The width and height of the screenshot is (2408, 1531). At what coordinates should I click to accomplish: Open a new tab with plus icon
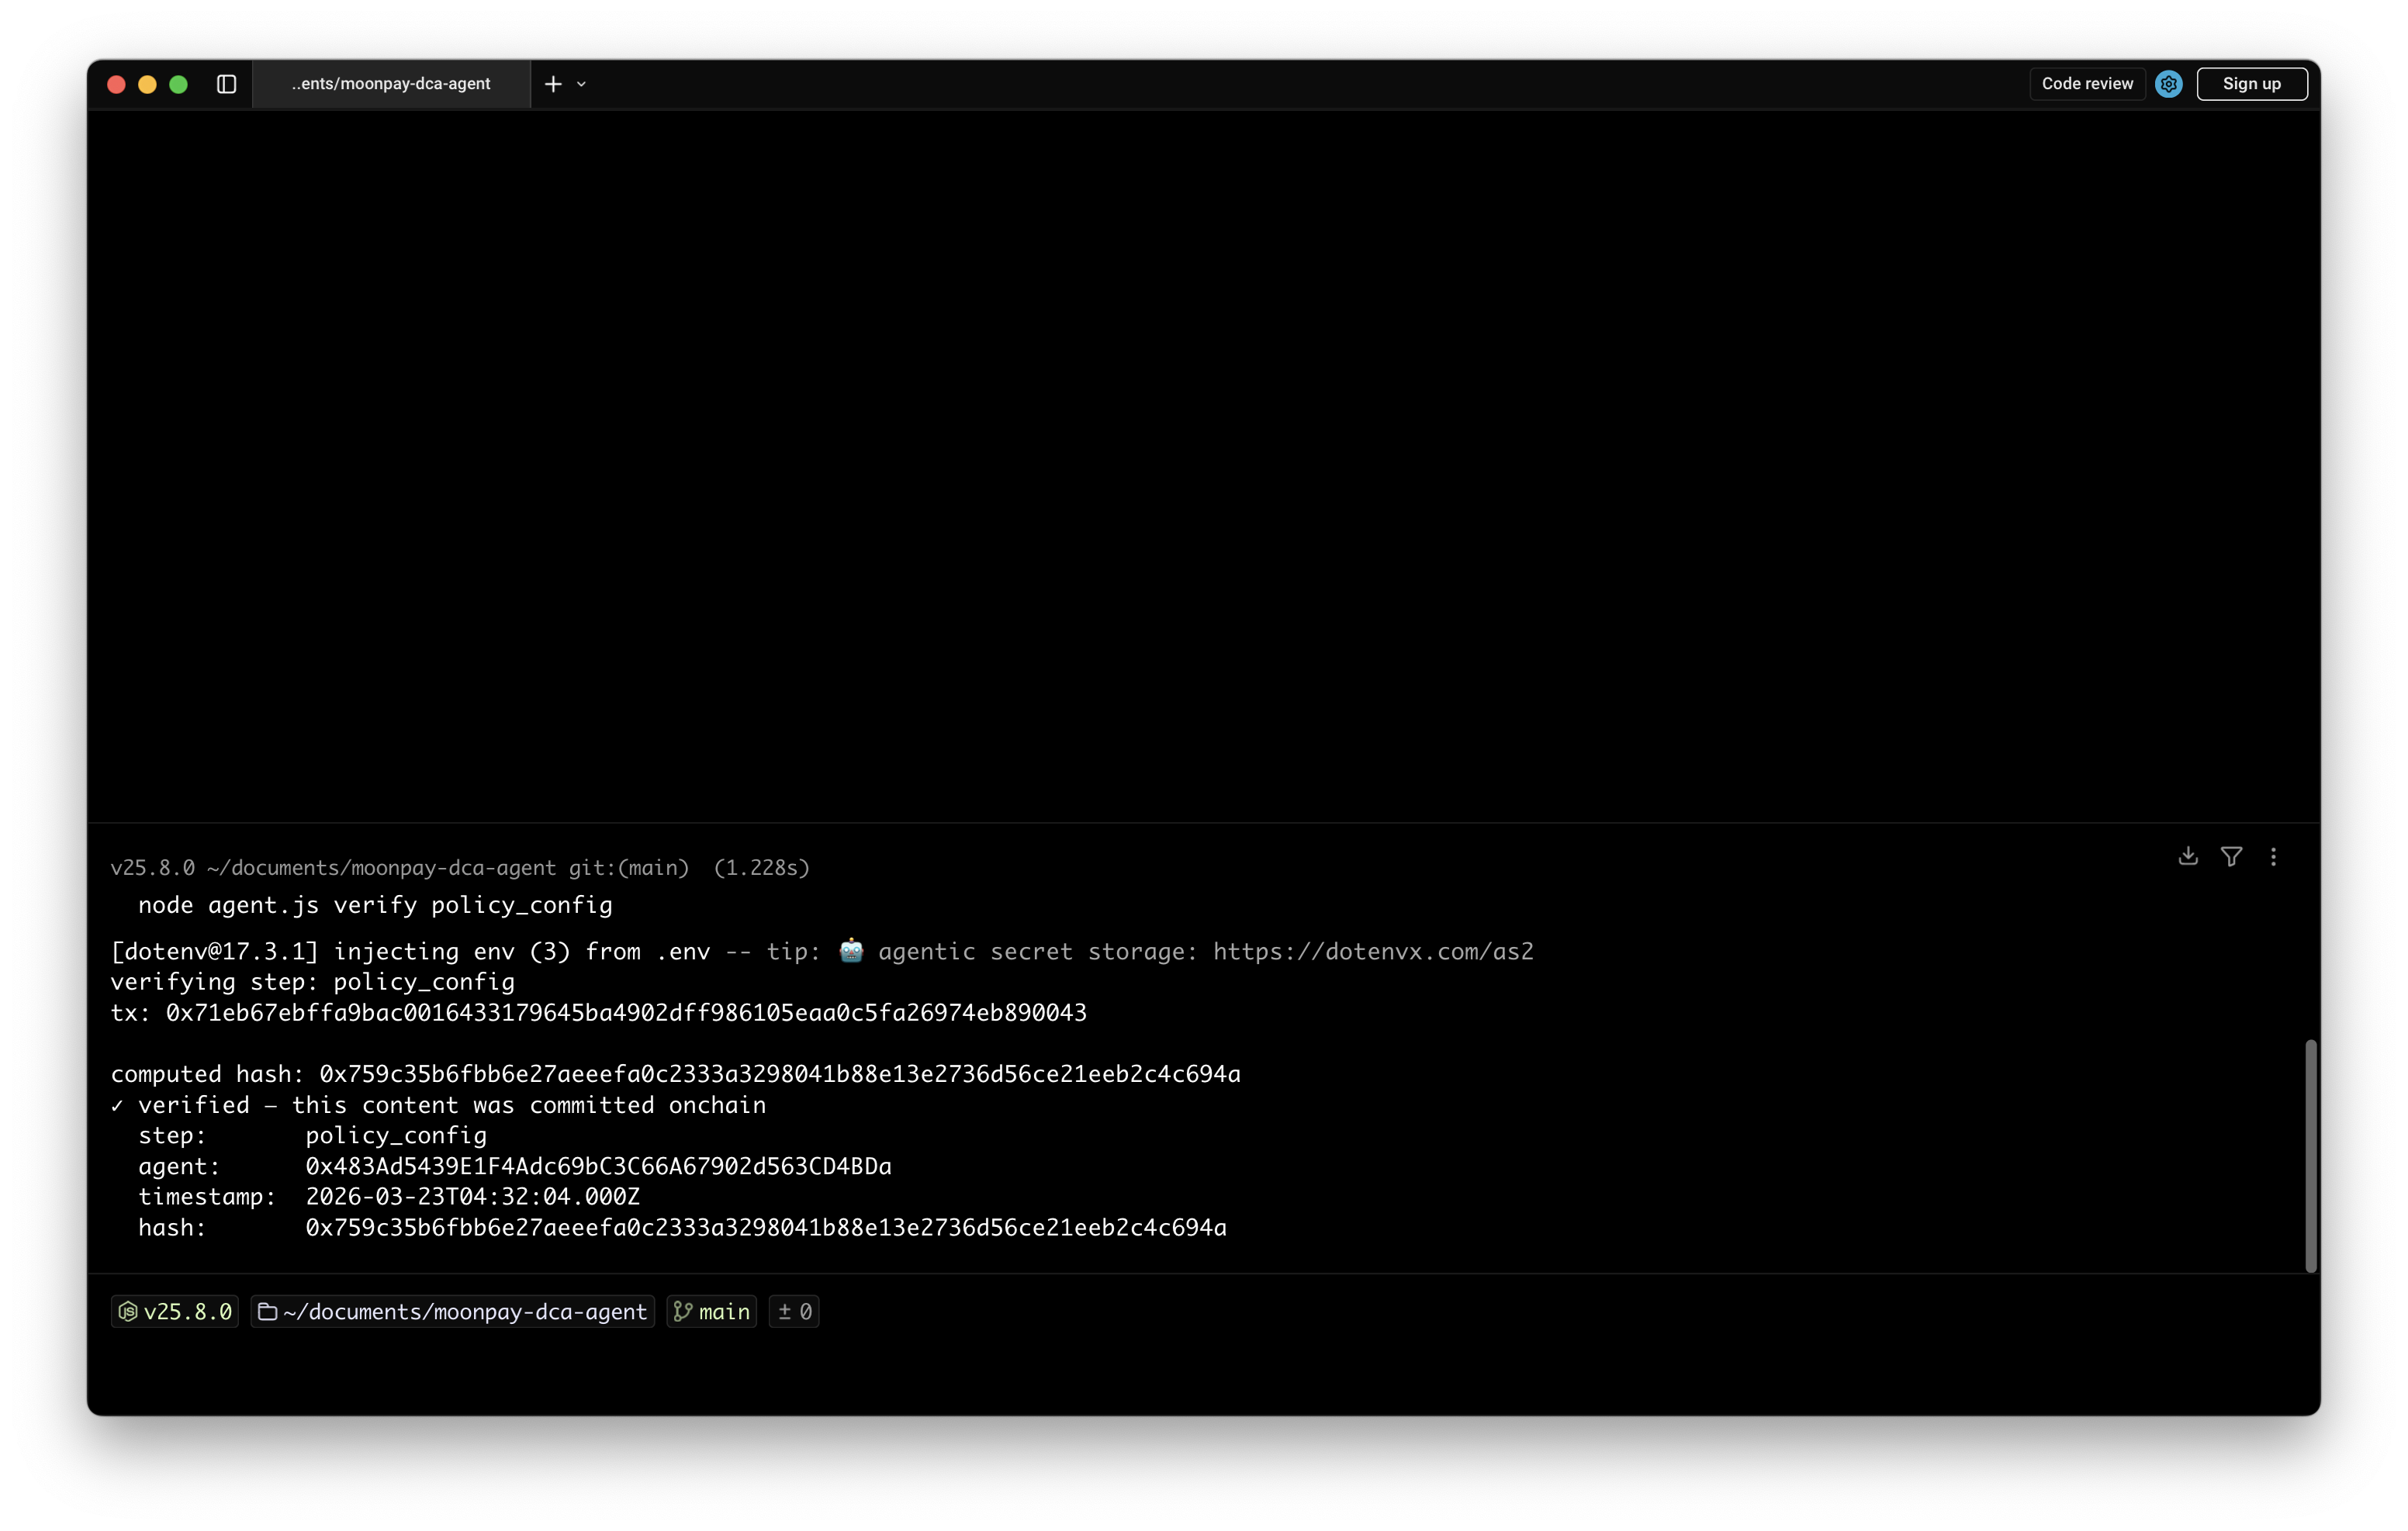click(553, 84)
